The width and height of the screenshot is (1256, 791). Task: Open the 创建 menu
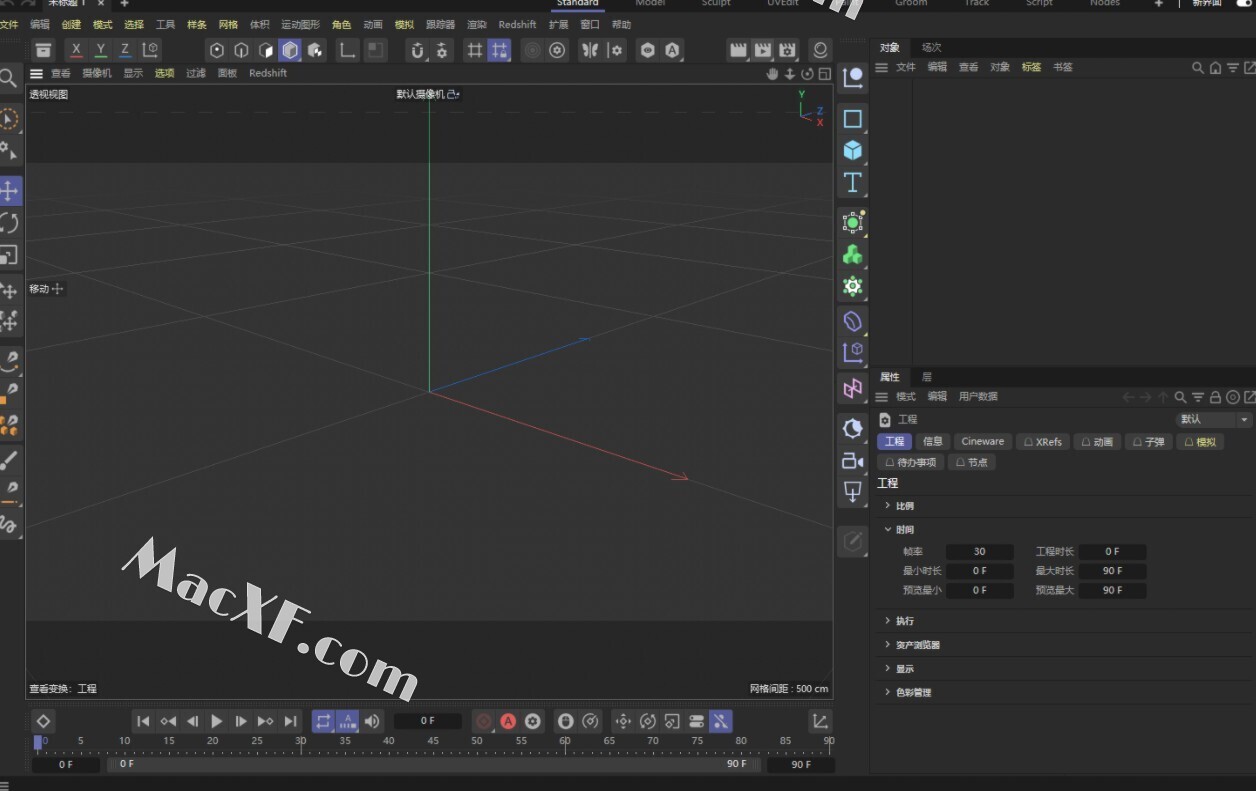point(71,24)
